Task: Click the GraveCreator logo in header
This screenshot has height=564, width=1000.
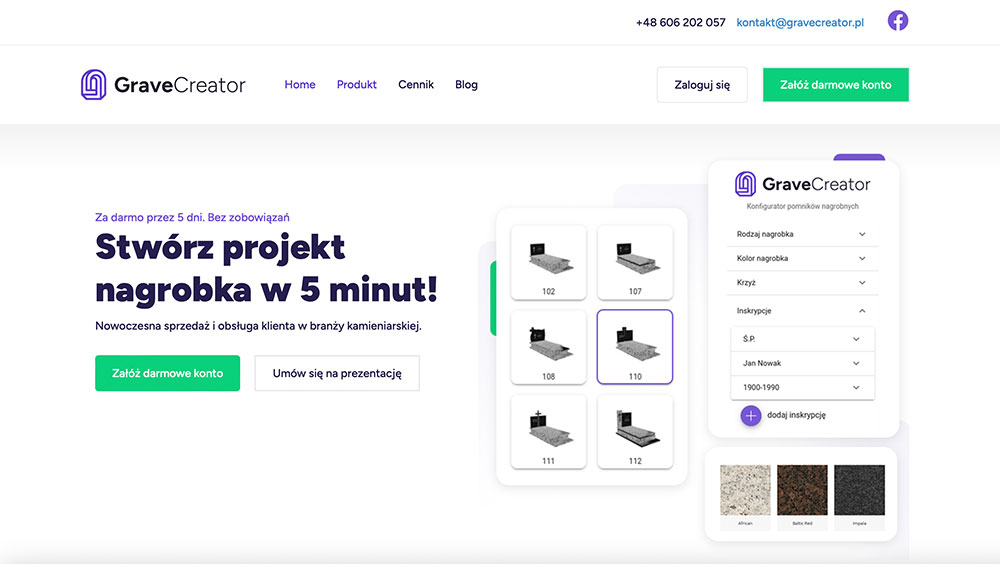Action: pyautogui.click(x=163, y=85)
